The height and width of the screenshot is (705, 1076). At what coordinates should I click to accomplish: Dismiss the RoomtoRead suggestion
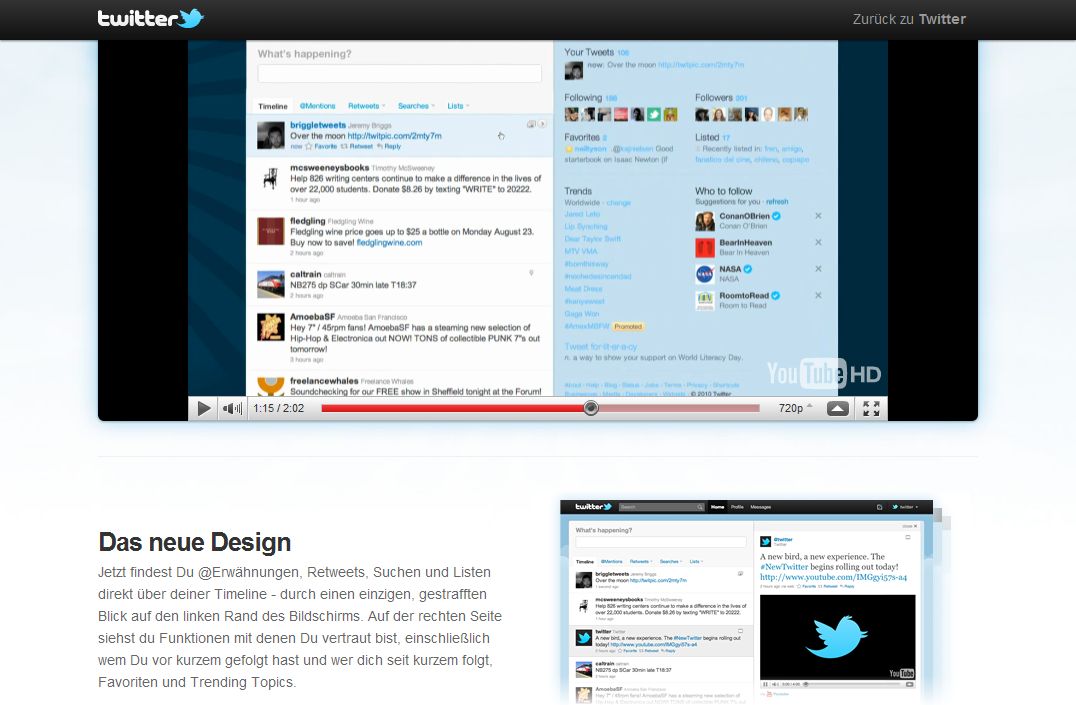tap(818, 295)
